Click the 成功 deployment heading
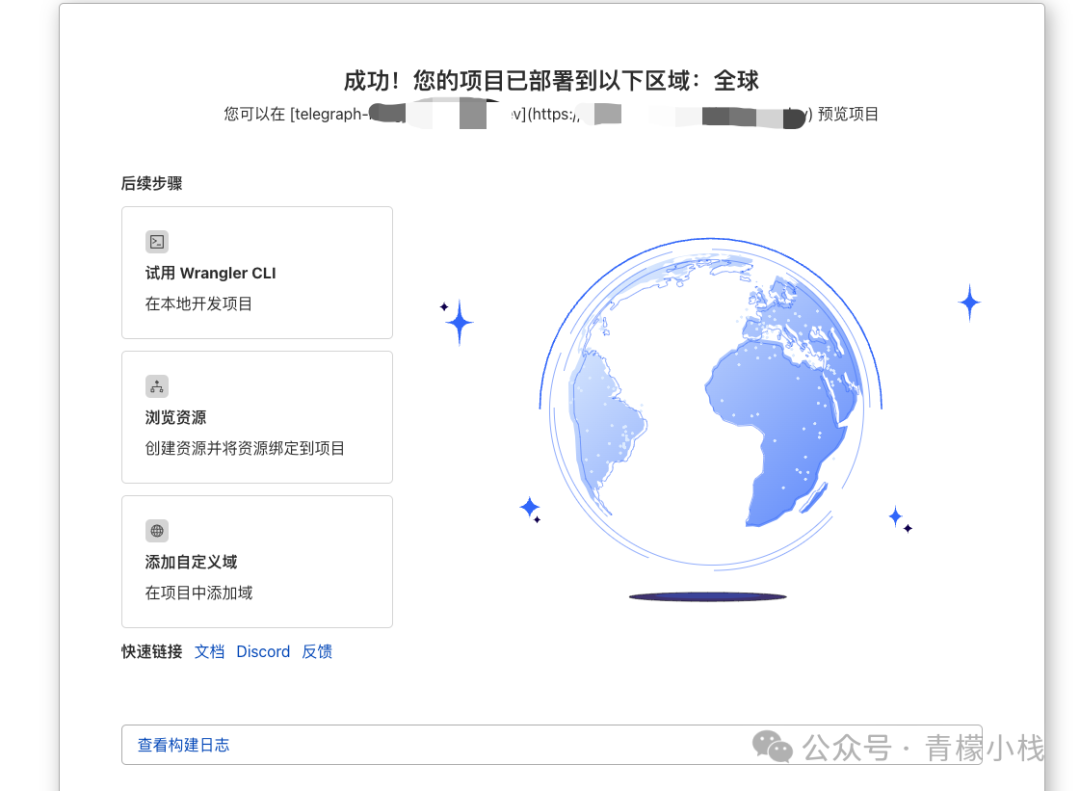The image size is (1080, 791). click(551, 81)
